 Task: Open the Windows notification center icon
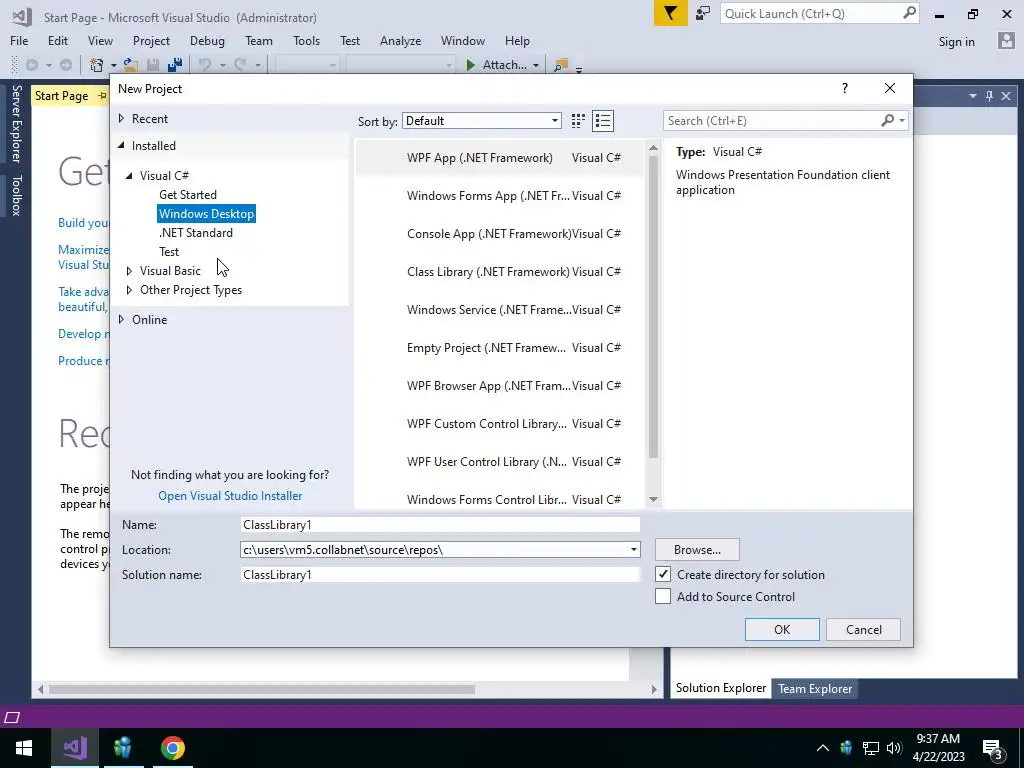(993, 748)
